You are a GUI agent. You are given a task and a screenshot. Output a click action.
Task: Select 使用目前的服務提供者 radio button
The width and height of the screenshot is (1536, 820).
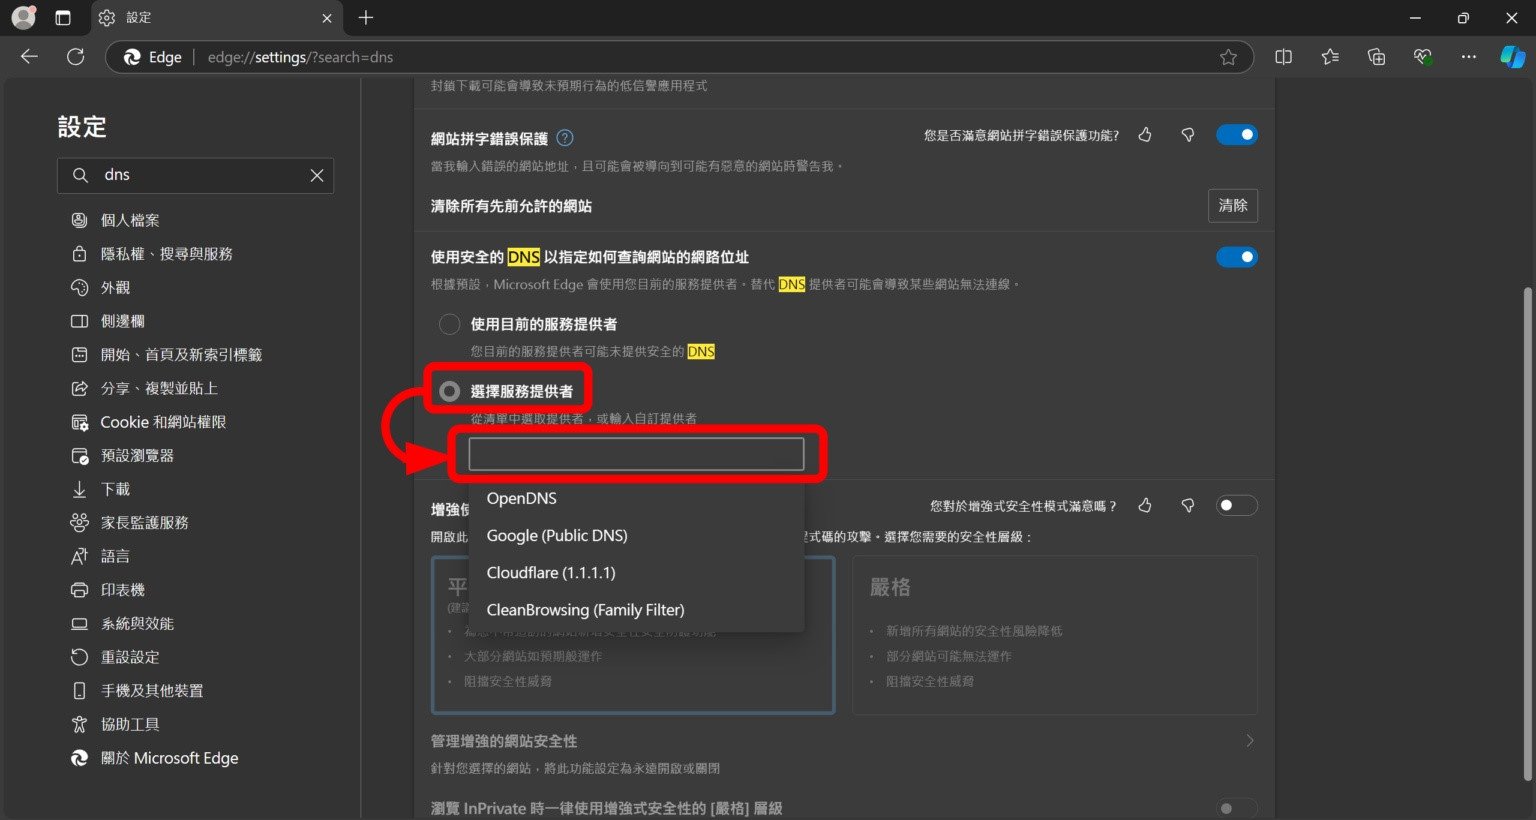tap(450, 324)
